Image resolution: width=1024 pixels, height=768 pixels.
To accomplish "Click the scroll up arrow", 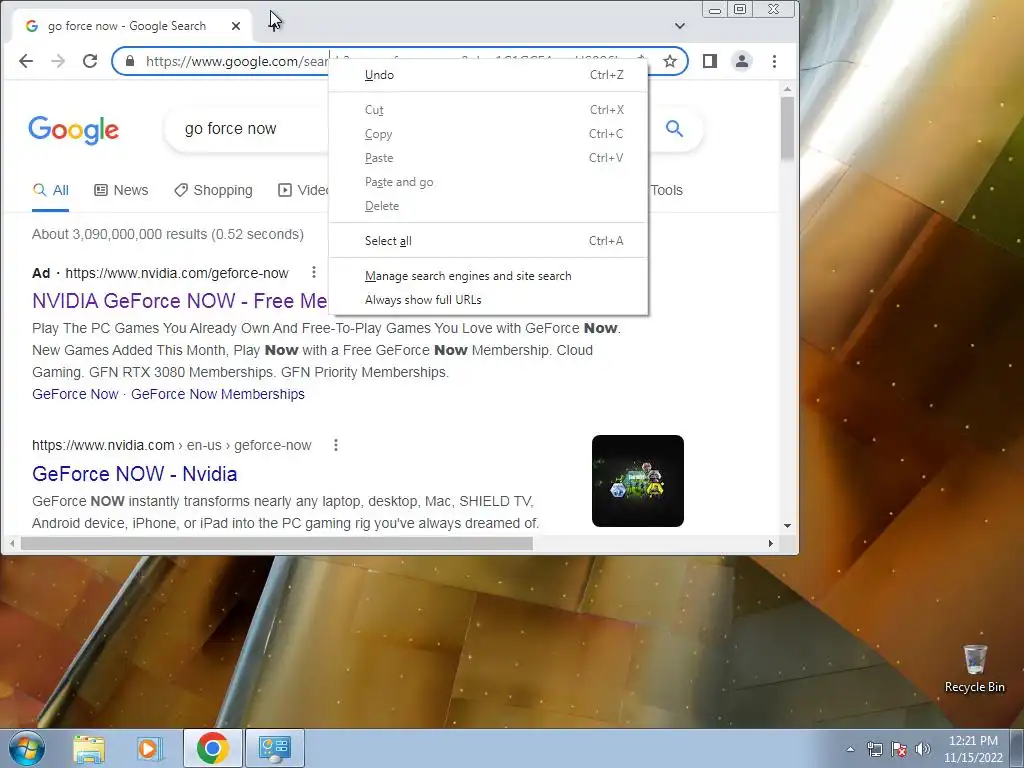I will (x=788, y=89).
